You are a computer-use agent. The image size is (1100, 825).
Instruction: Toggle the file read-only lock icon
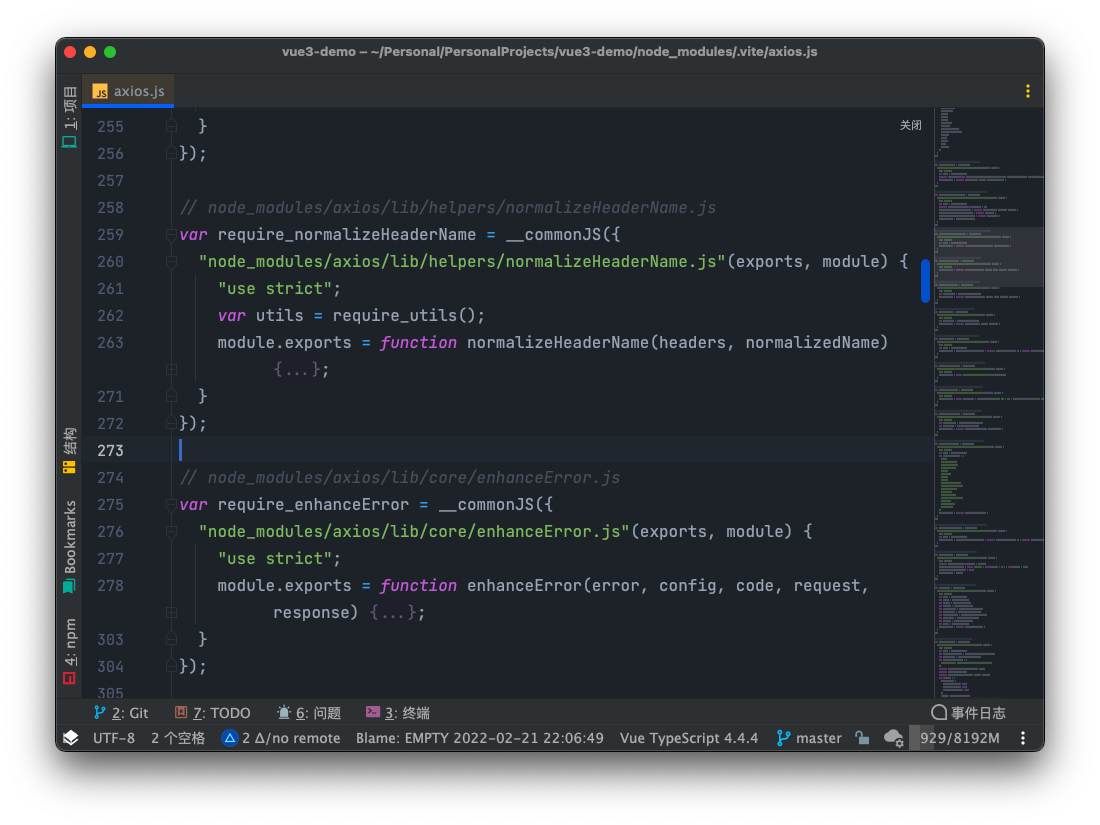tap(862, 738)
